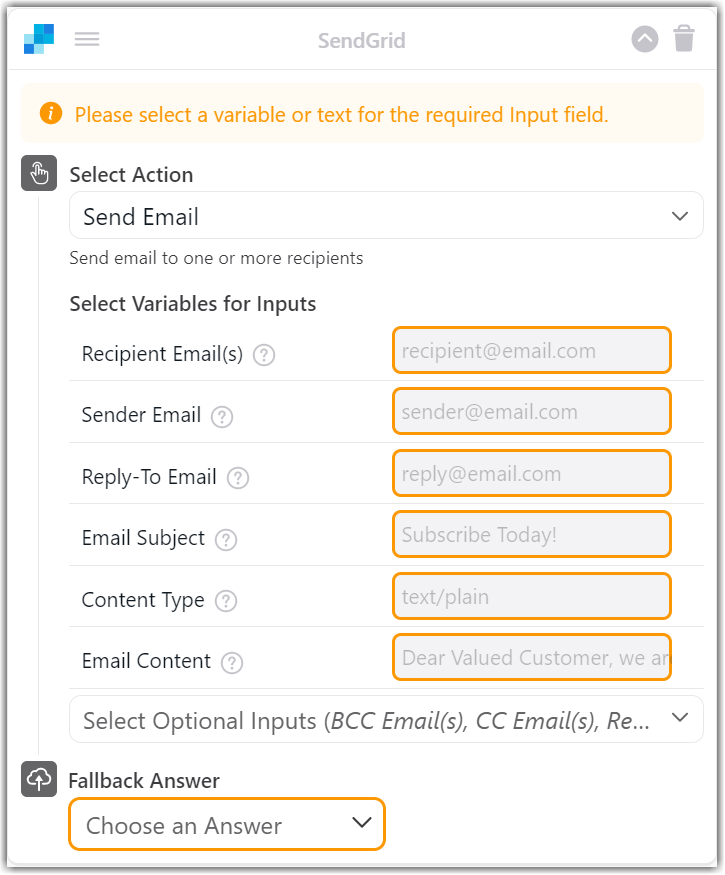
Task: Click the Sender Email input field
Action: tap(531, 411)
